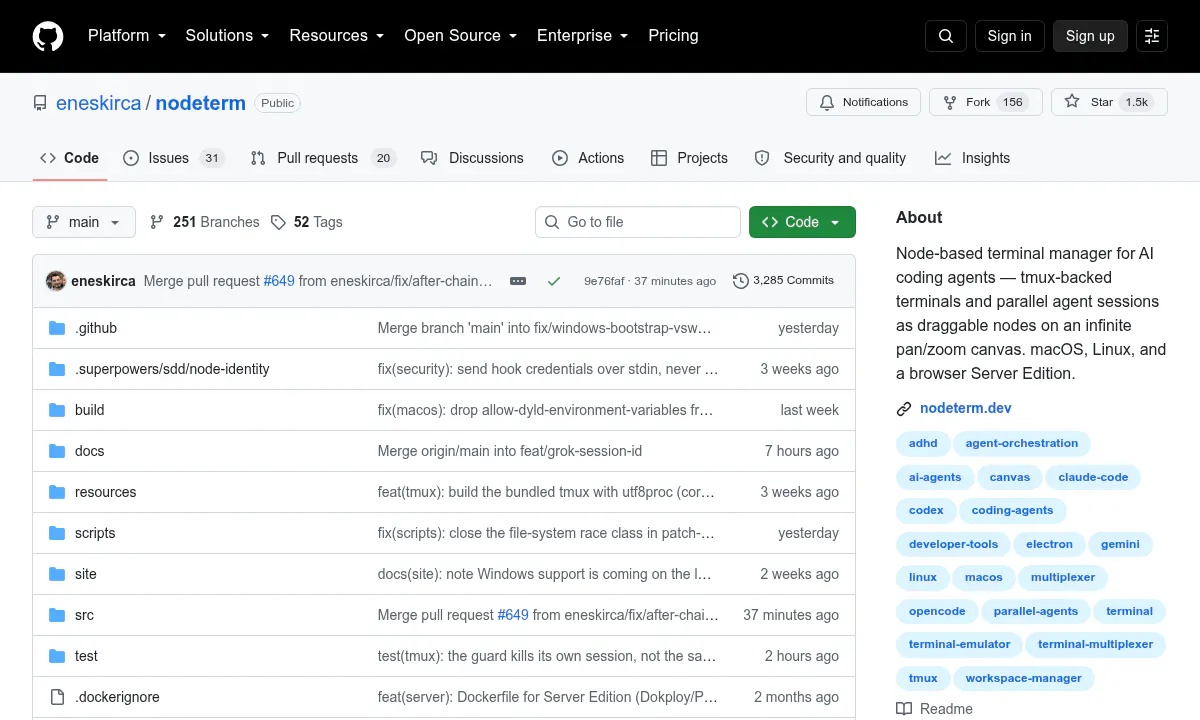Open the nodeterm repository link
Viewport: 1200px width, 720px height.
tap(200, 103)
